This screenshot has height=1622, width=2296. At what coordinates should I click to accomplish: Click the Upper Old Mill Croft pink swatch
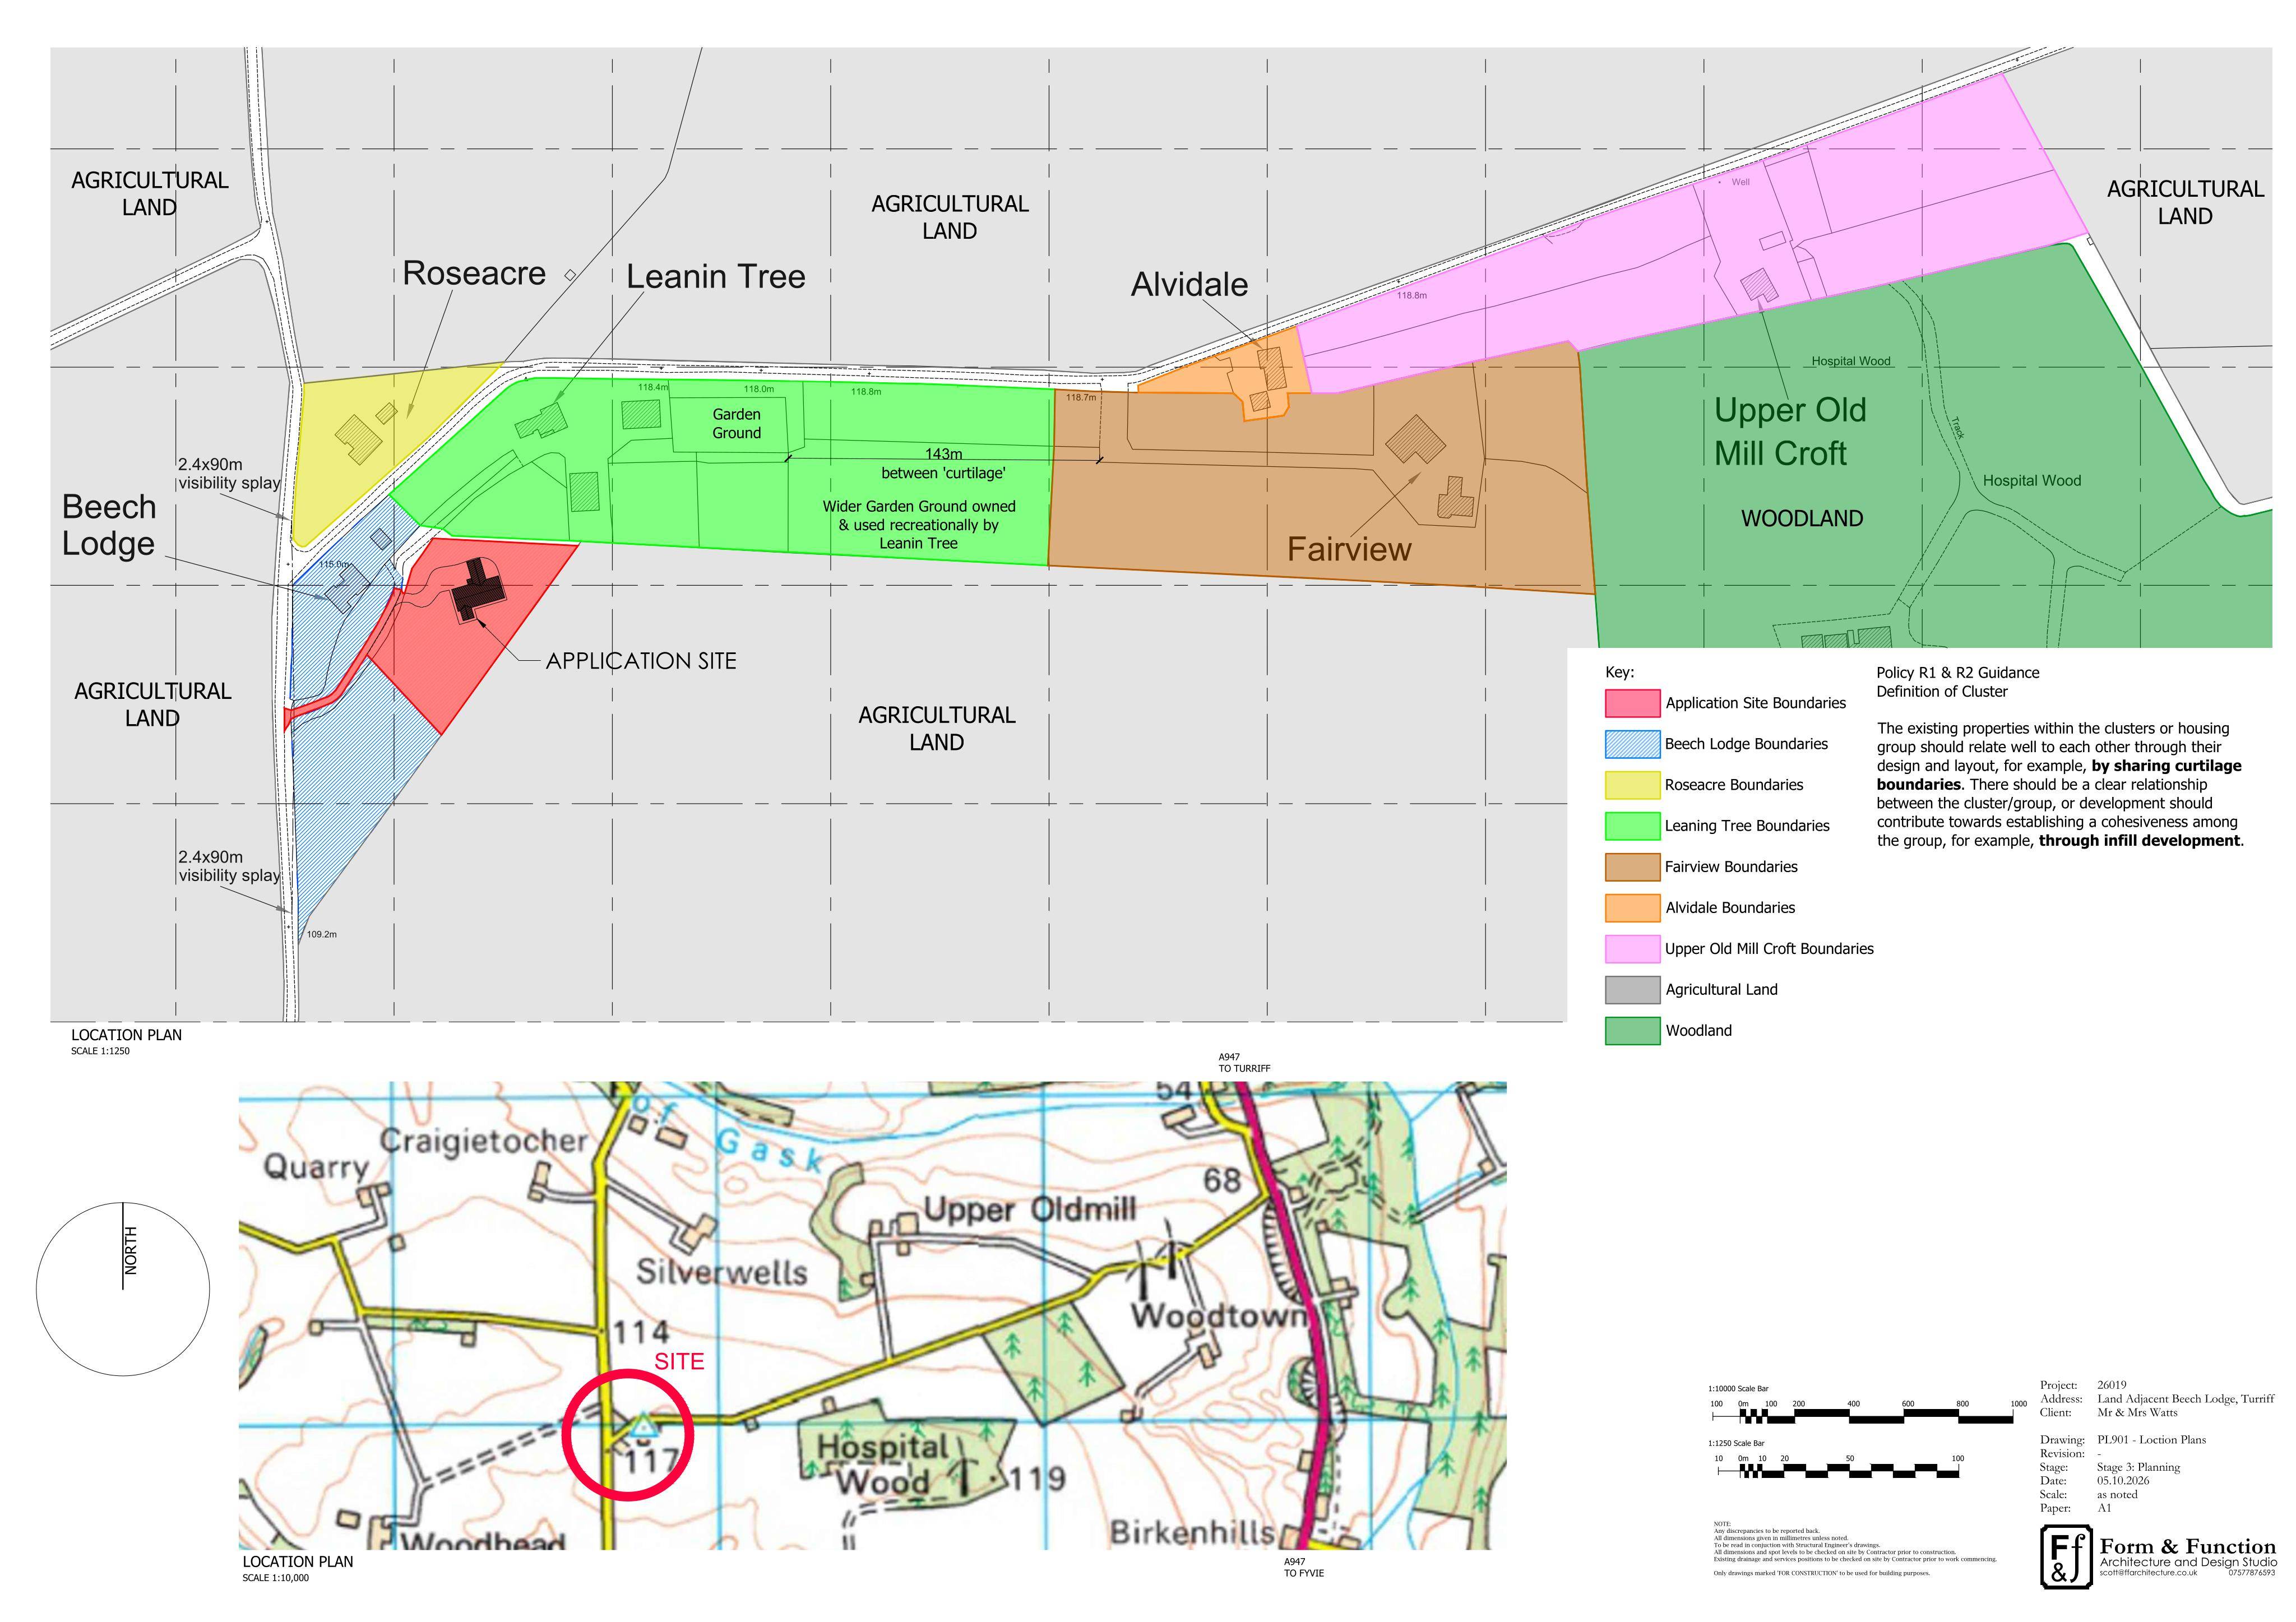point(1632,949)
